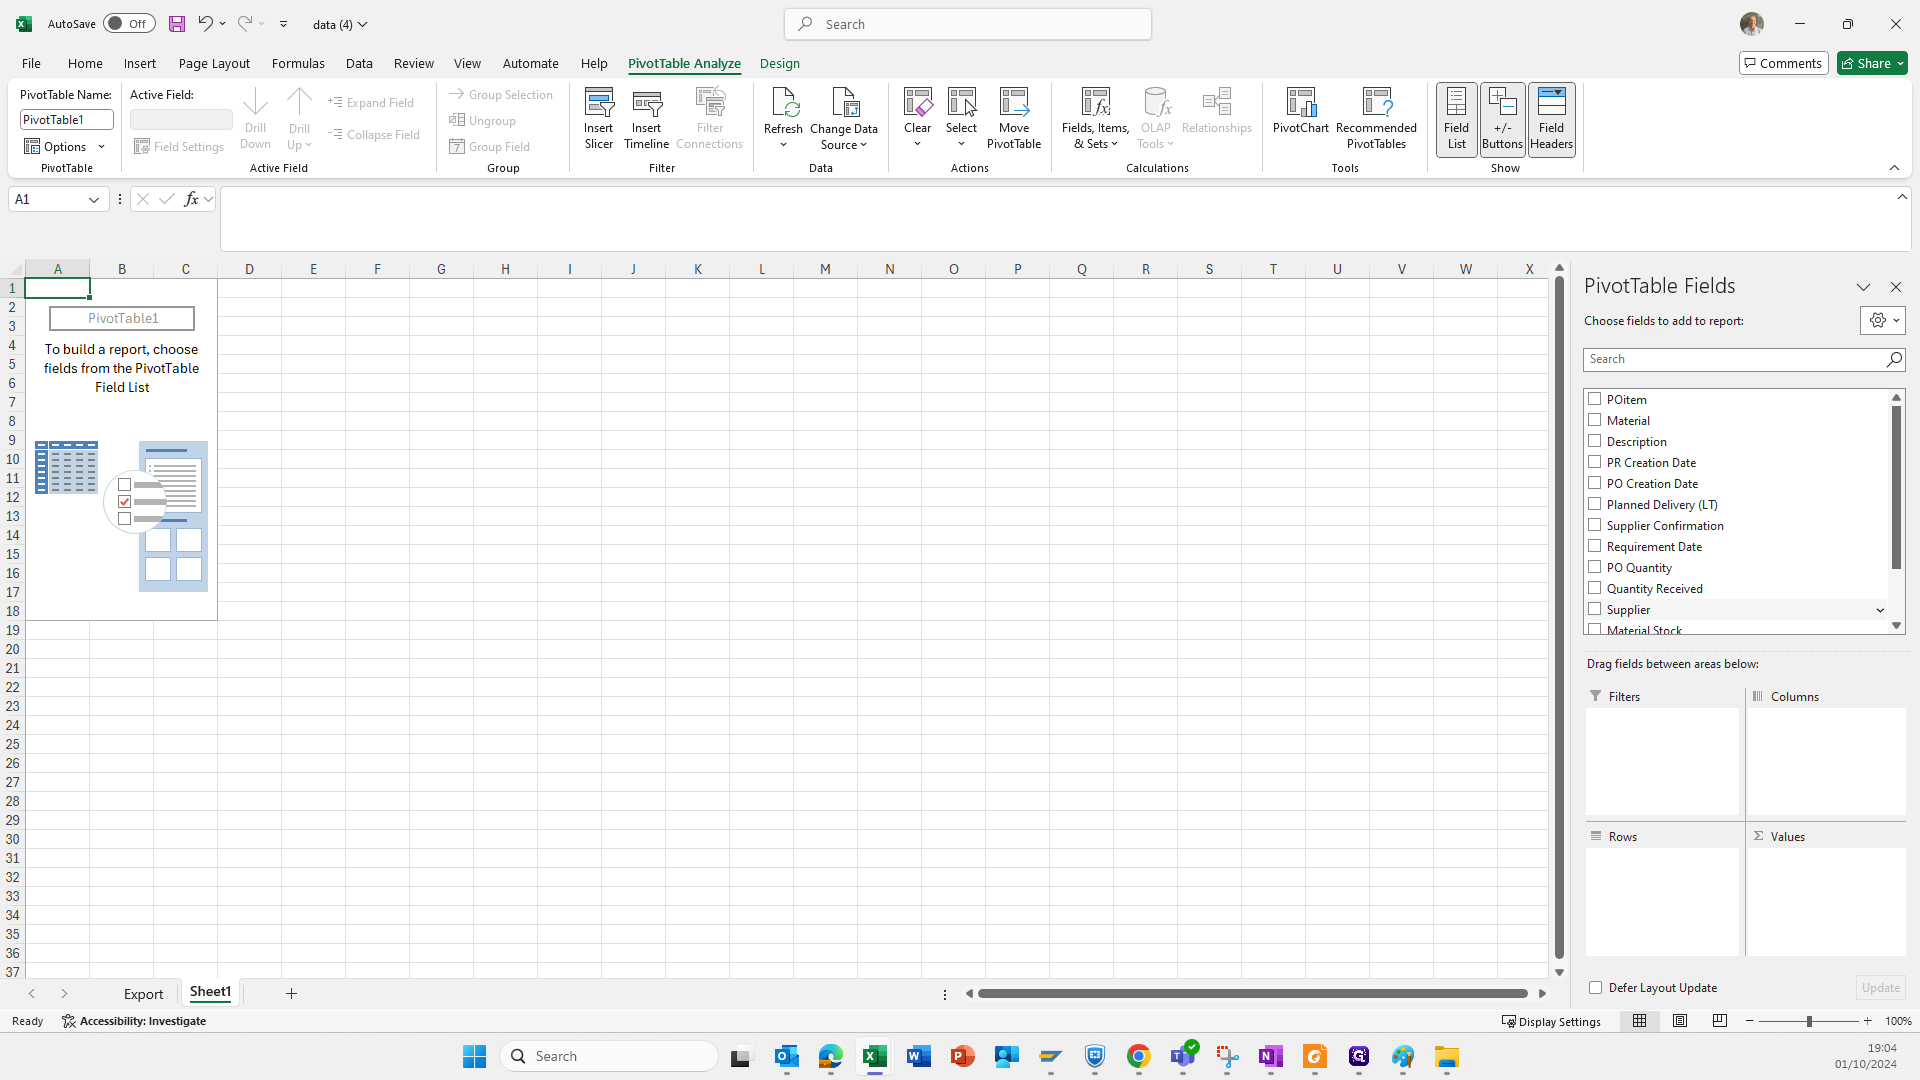1920x1080 pixels.
Task: Open Outlook from the taskbar
Action: click(x=787, y=1056)
